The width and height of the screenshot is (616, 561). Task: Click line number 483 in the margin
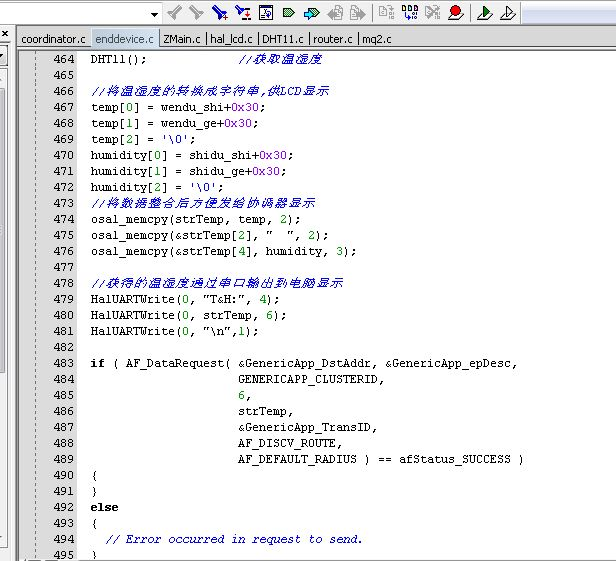pyautogui.click(x=63, y=363)
